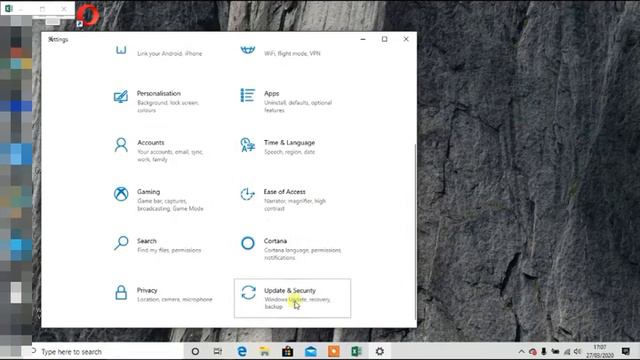640x360 pixels.
Task: Open the Mail app from the taskbar
Action: pos(311,351)
